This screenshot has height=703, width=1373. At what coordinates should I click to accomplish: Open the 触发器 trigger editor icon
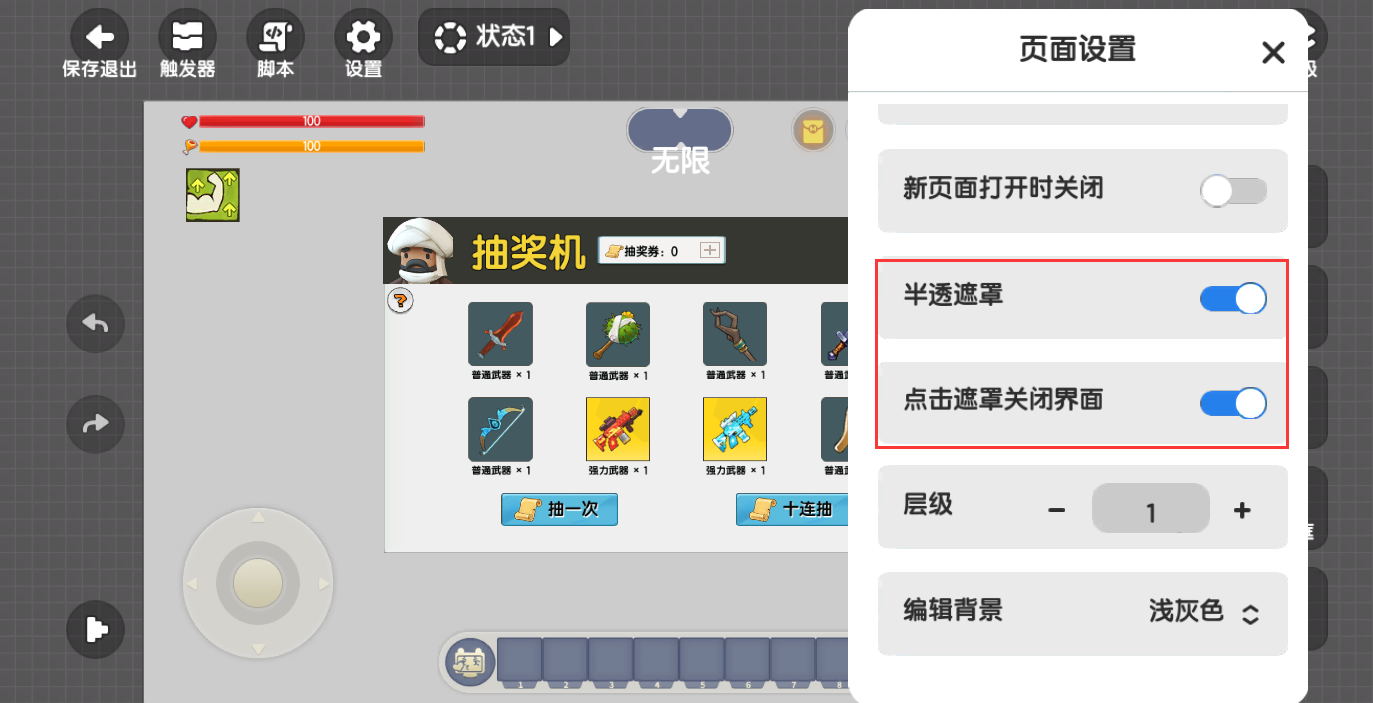(187, 38)
